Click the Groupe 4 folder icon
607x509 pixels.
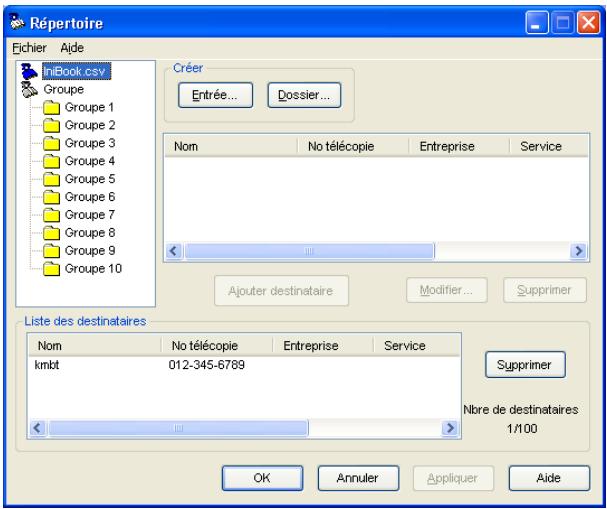[x=51, y=161]
